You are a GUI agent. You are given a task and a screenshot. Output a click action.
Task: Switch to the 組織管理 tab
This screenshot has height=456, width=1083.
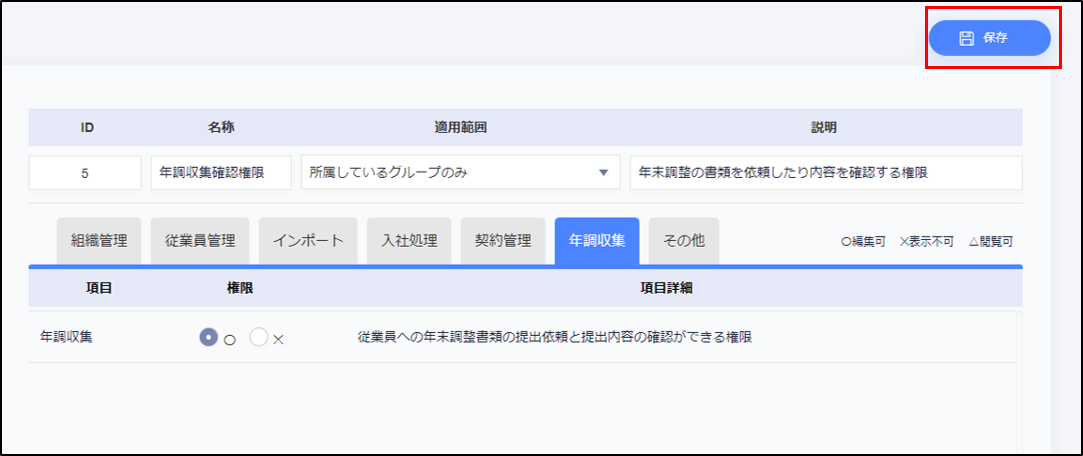tap(99, 241)
